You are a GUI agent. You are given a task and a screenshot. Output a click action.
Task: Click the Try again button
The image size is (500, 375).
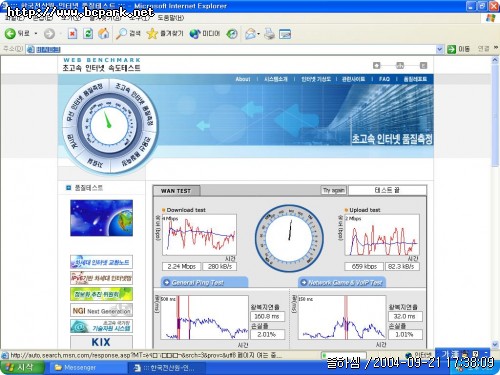pyautogui.click(x=334, y=190)
